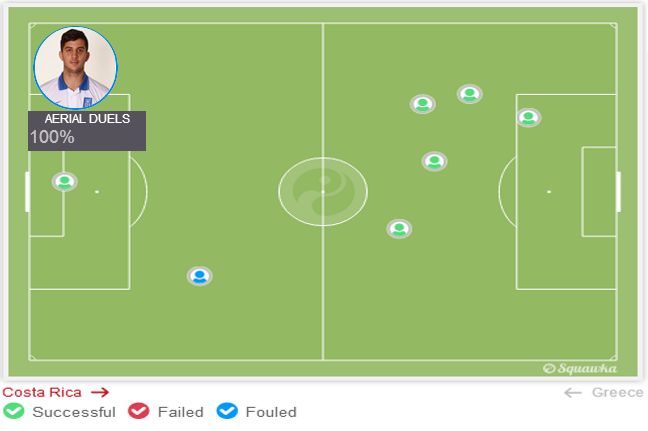
Task: Click the Failed legend text label
Action: click(x=180, y=412)
